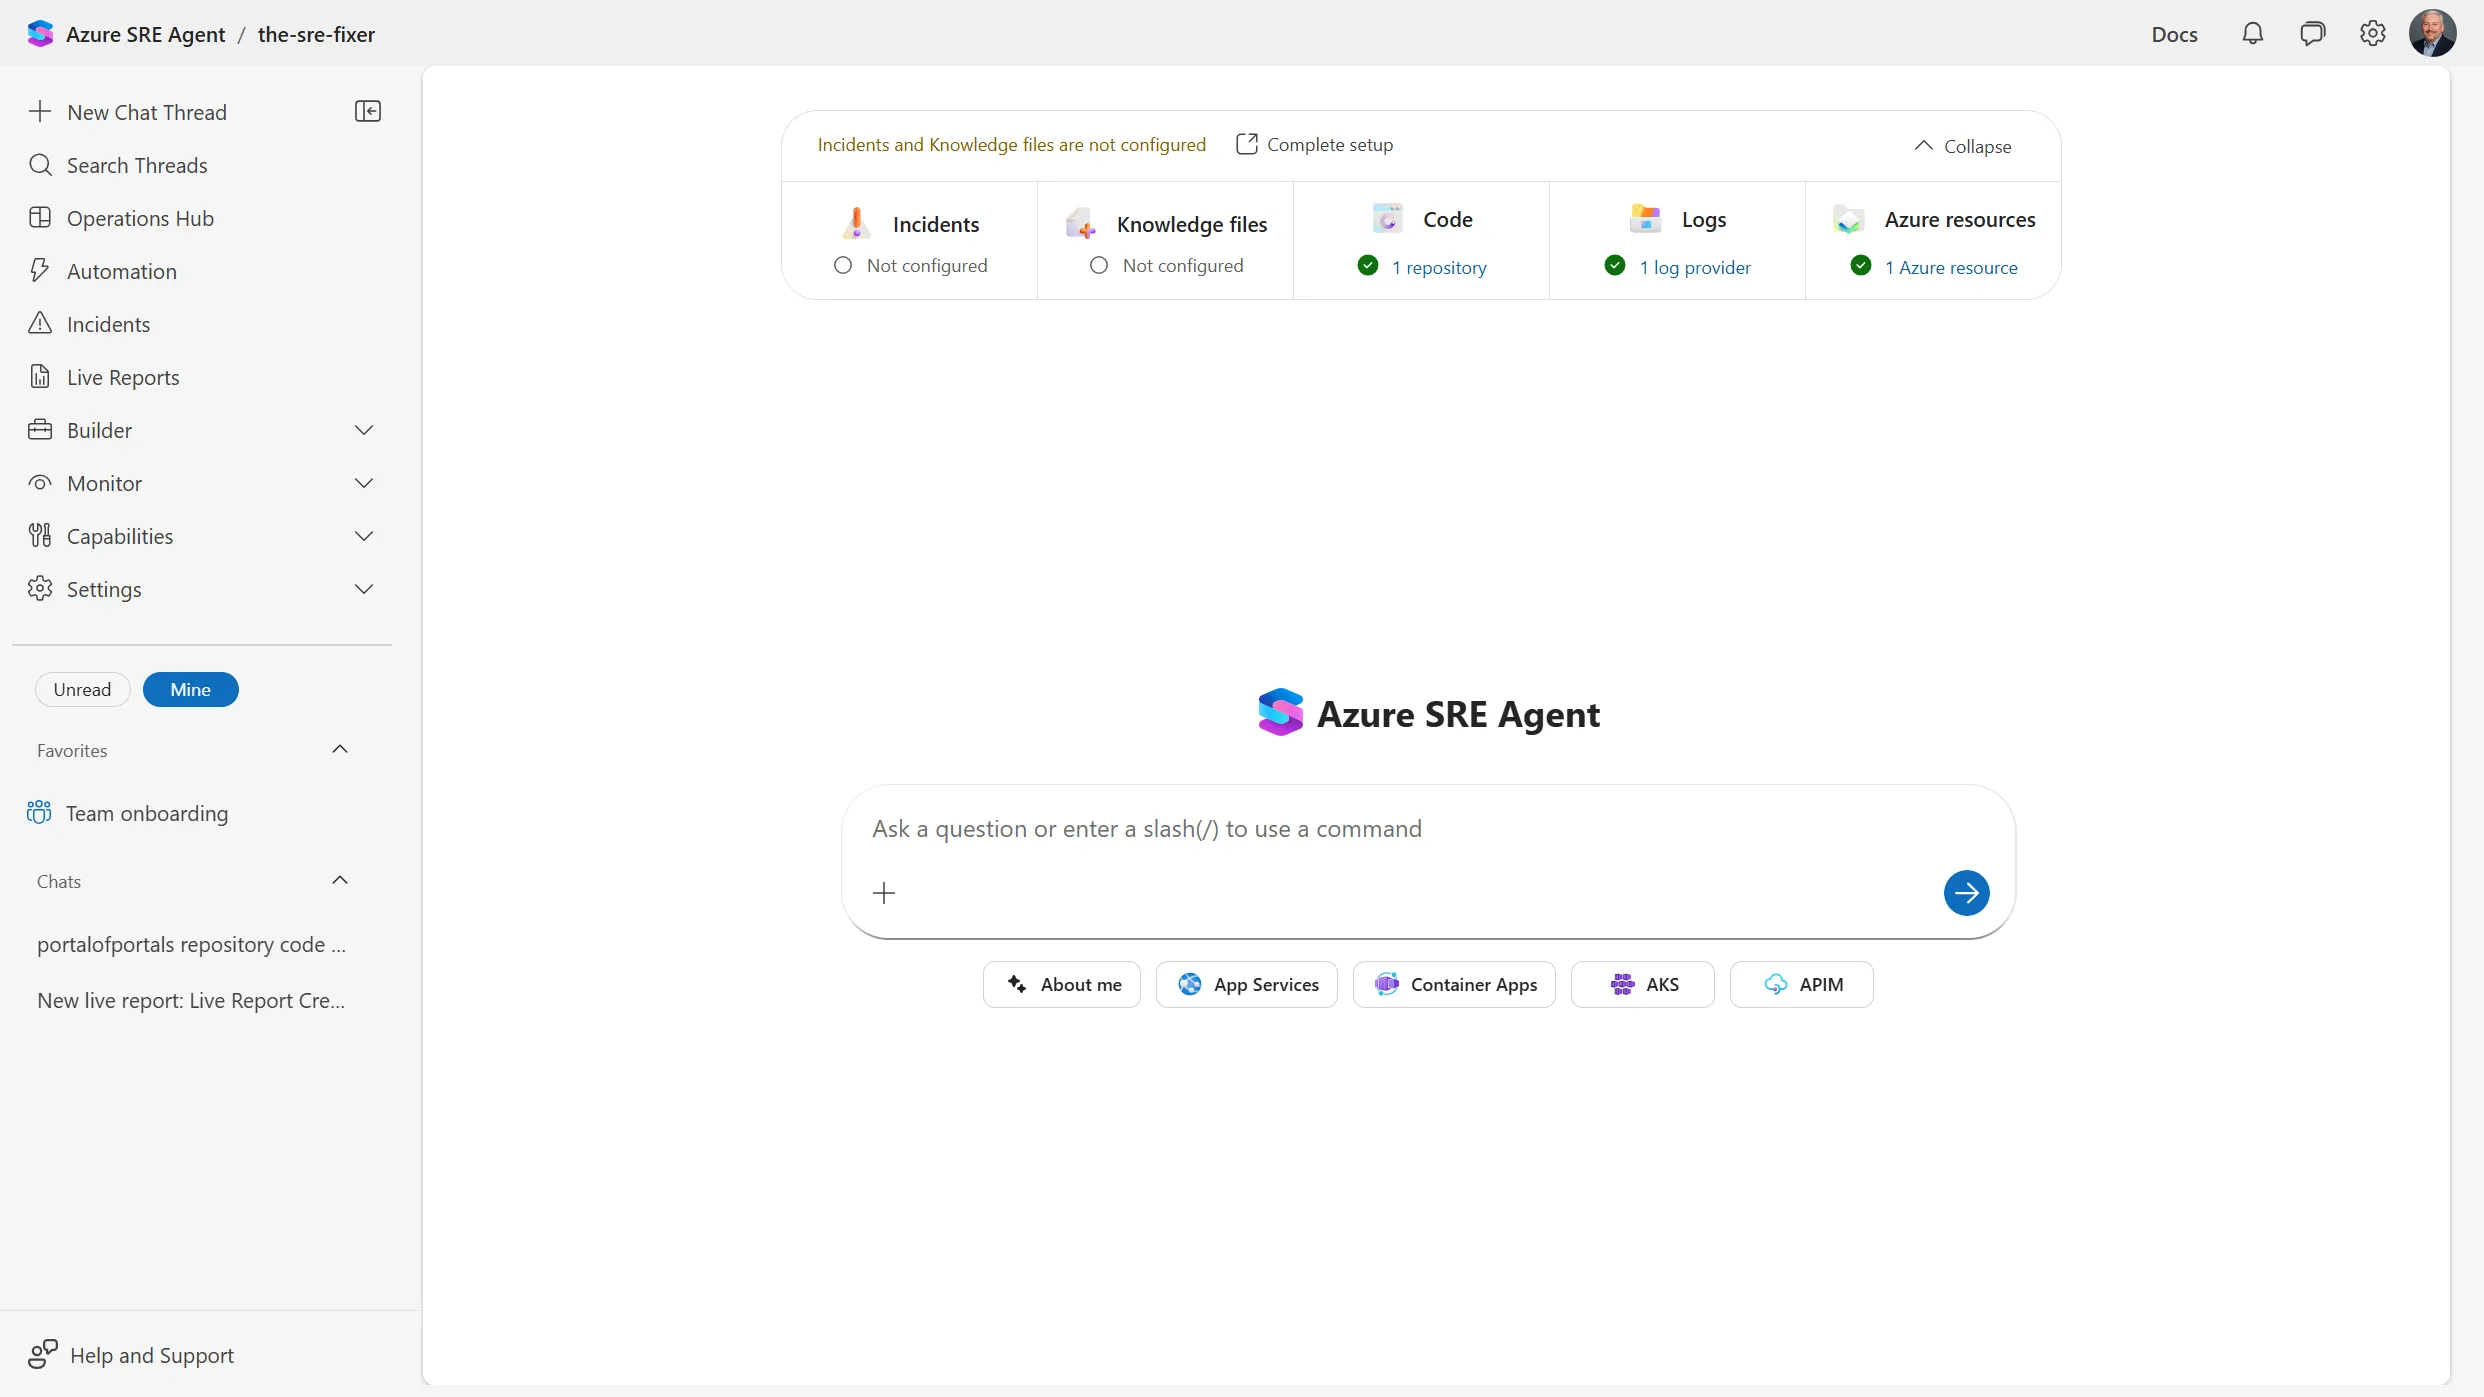Click the Complete setup link
The image size is (2484, 1397).
pyautogui.click(x=1329, y=144)
